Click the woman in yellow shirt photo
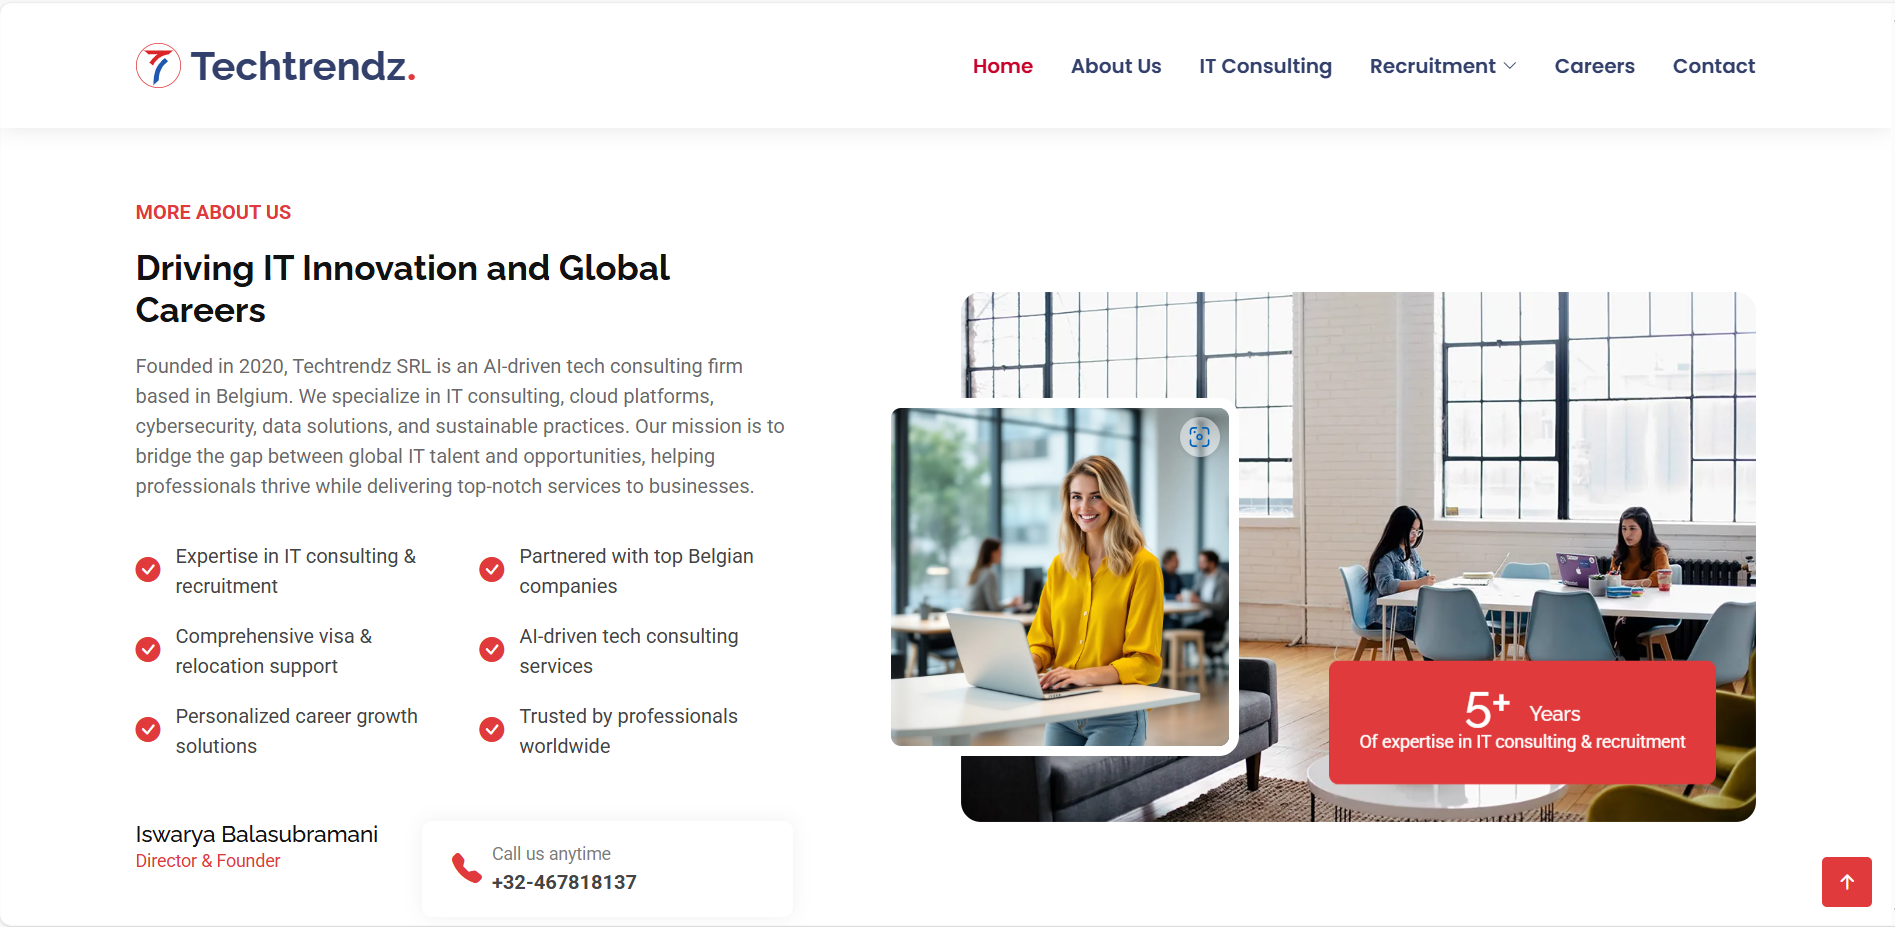The width and height of the screenshot is (1895, 927). pyautogui.click(x=1059, y=577)
